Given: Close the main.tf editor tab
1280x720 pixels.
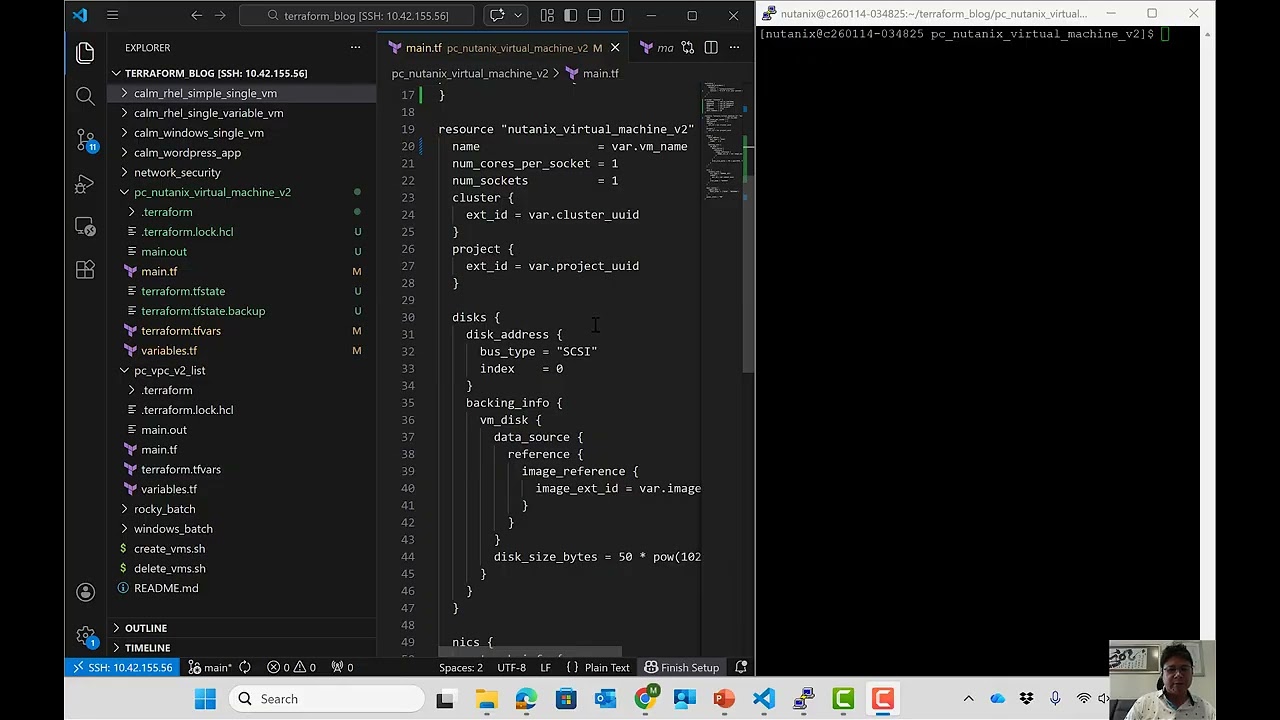Looking at the screenshot, I should pos(615,47).
